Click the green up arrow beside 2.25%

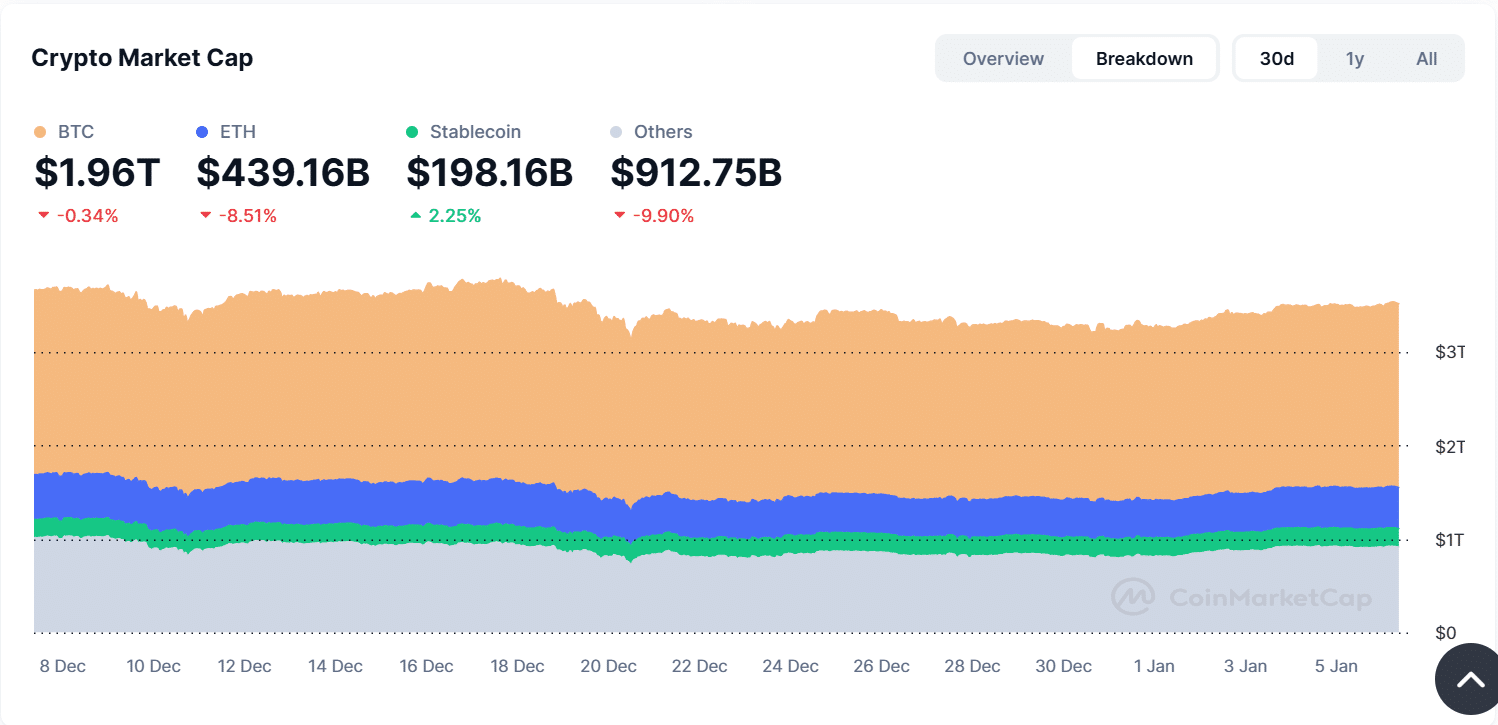pos(417,215)
